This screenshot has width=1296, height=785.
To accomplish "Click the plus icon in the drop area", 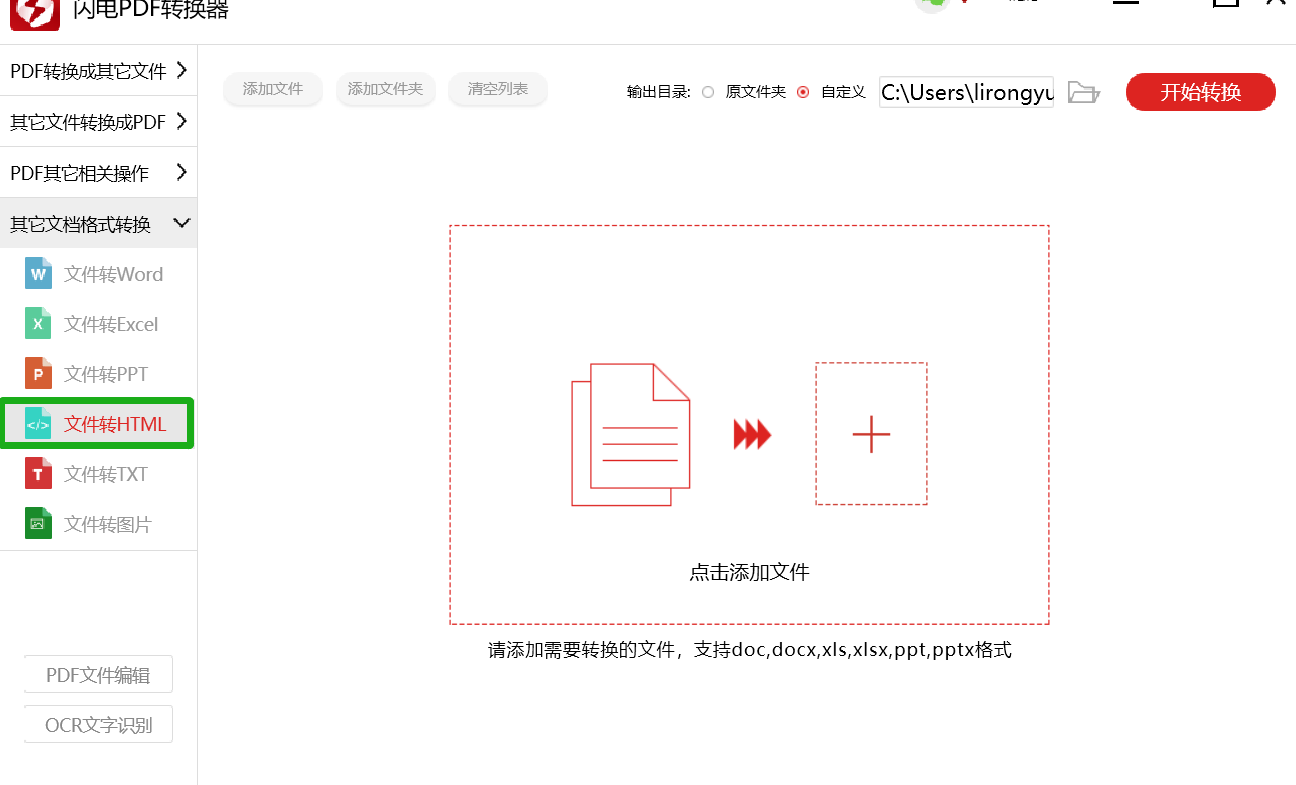I will pyautogui.click(x=871, y=434).
